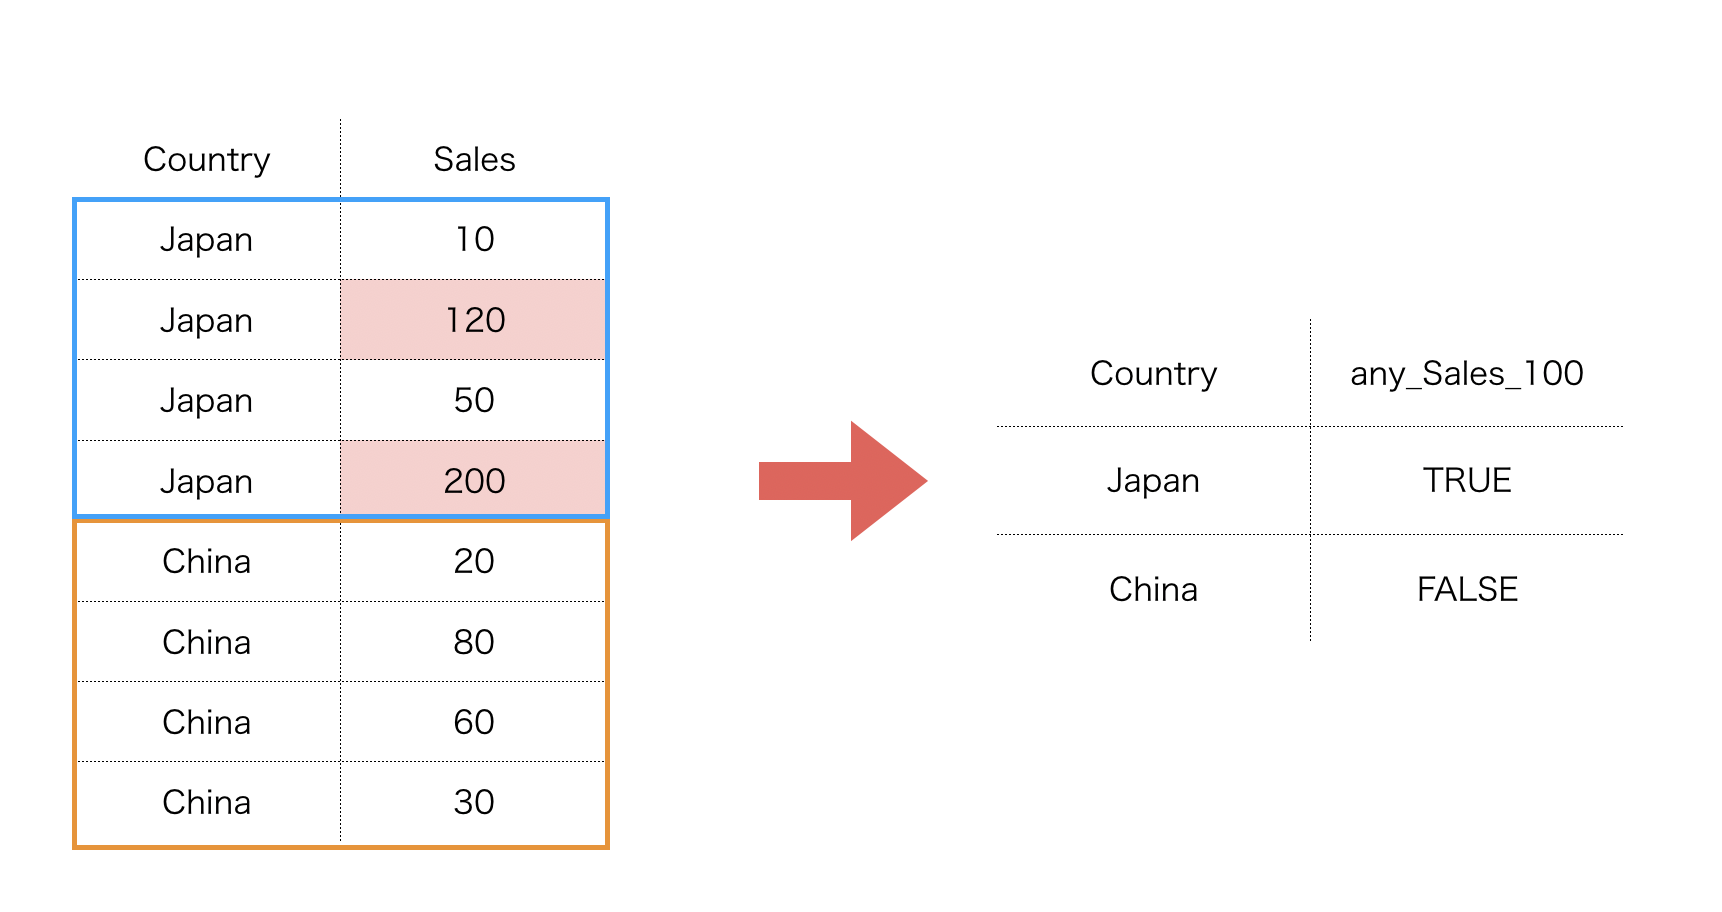Viewport: 1722px width, 912px height.
Task: Select the highlighted 200 sales cell
Action: pos(473,480)
